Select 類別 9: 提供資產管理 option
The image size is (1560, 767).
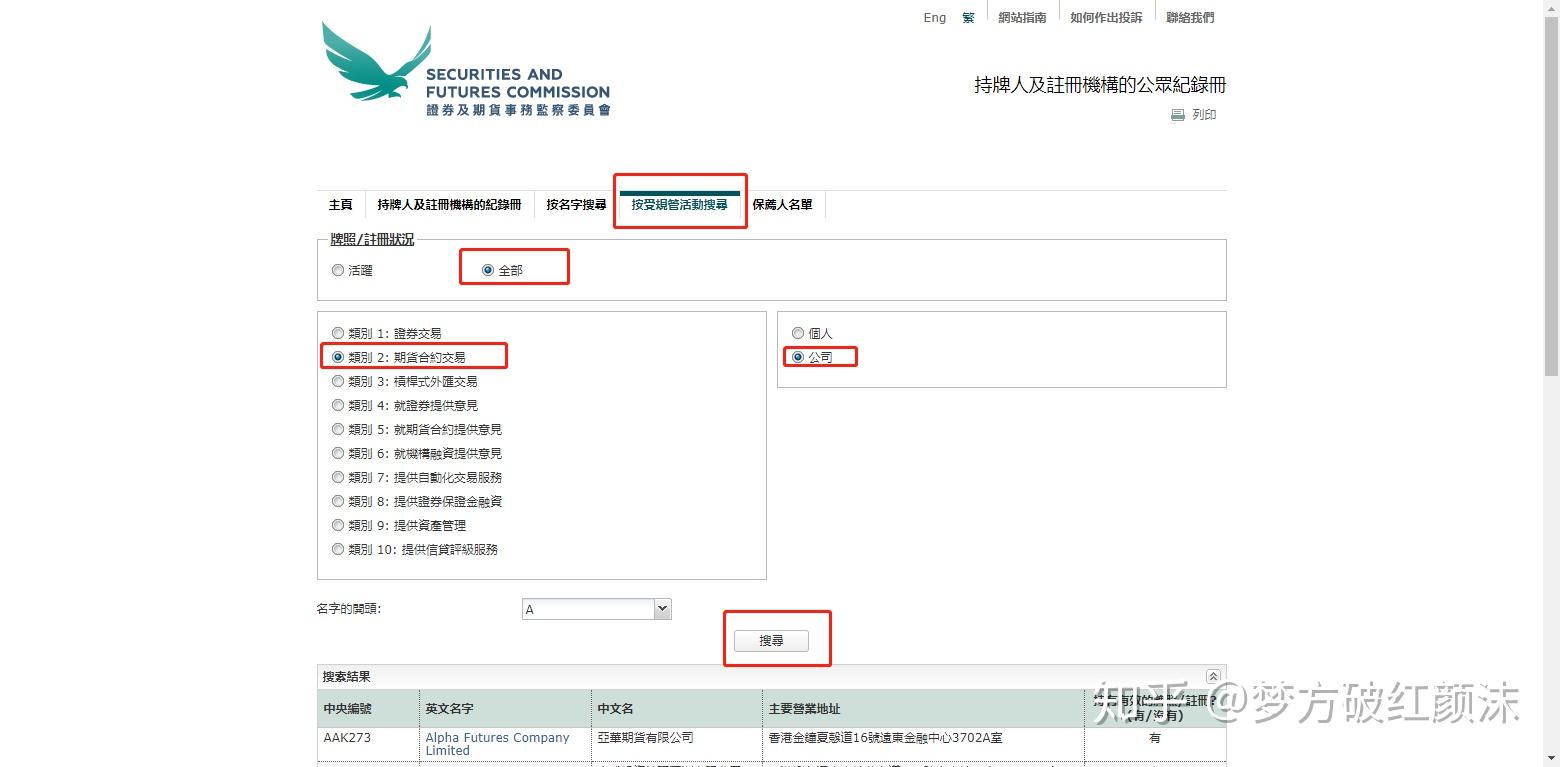pyautogui.click(x=338, y=525)
